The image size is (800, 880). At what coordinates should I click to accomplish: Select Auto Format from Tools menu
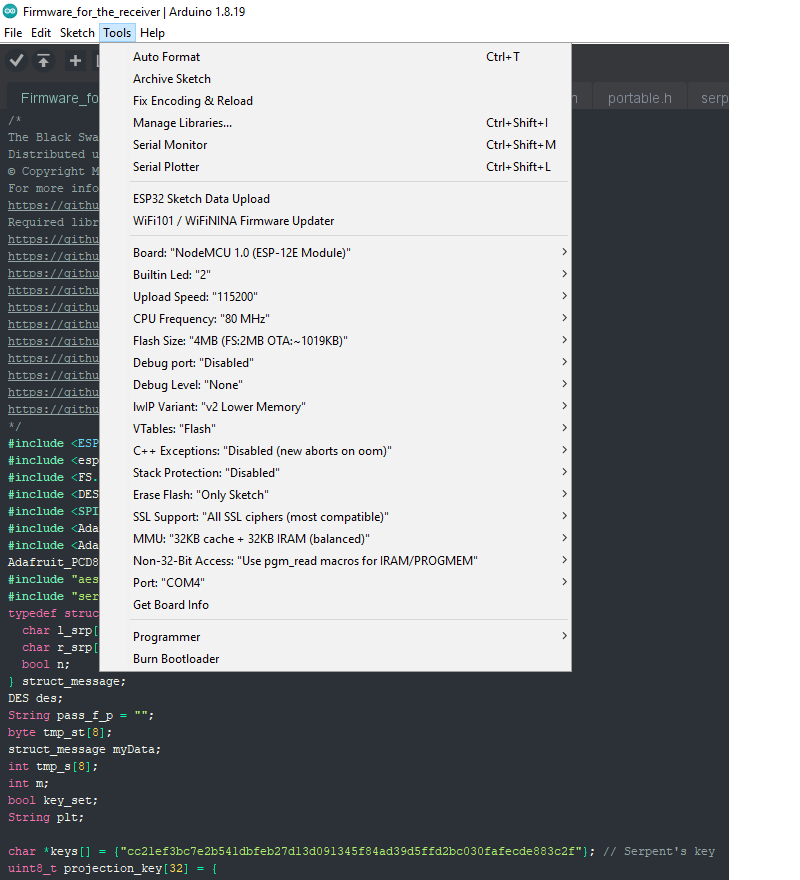click(x=335, y=57)
